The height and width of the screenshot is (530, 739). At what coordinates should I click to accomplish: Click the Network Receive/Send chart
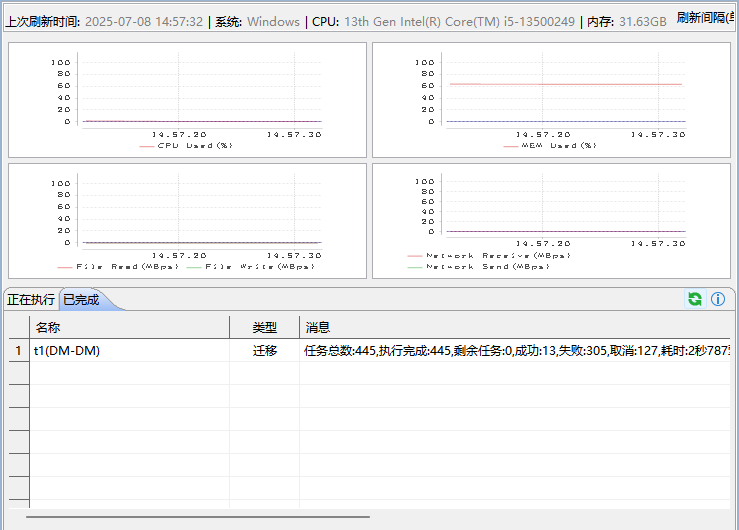[550, 220]
